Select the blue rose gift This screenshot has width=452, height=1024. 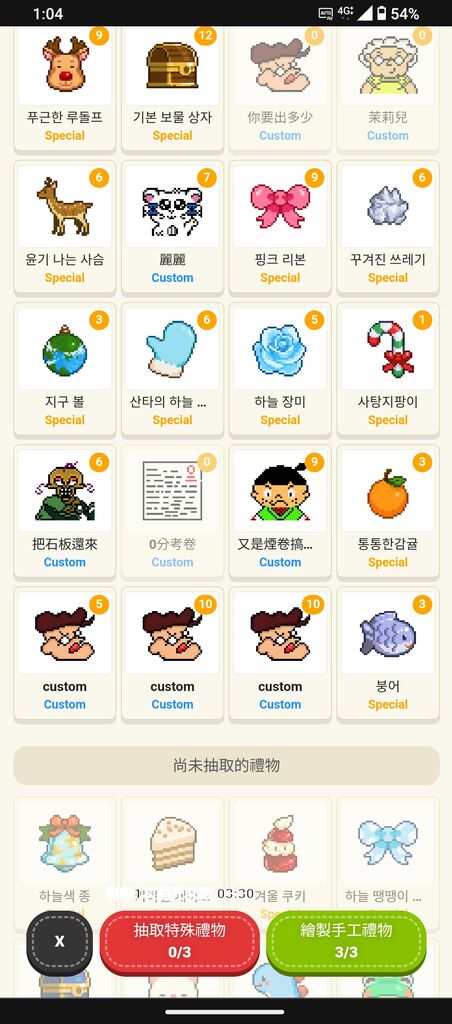click(x=280, y=349)
